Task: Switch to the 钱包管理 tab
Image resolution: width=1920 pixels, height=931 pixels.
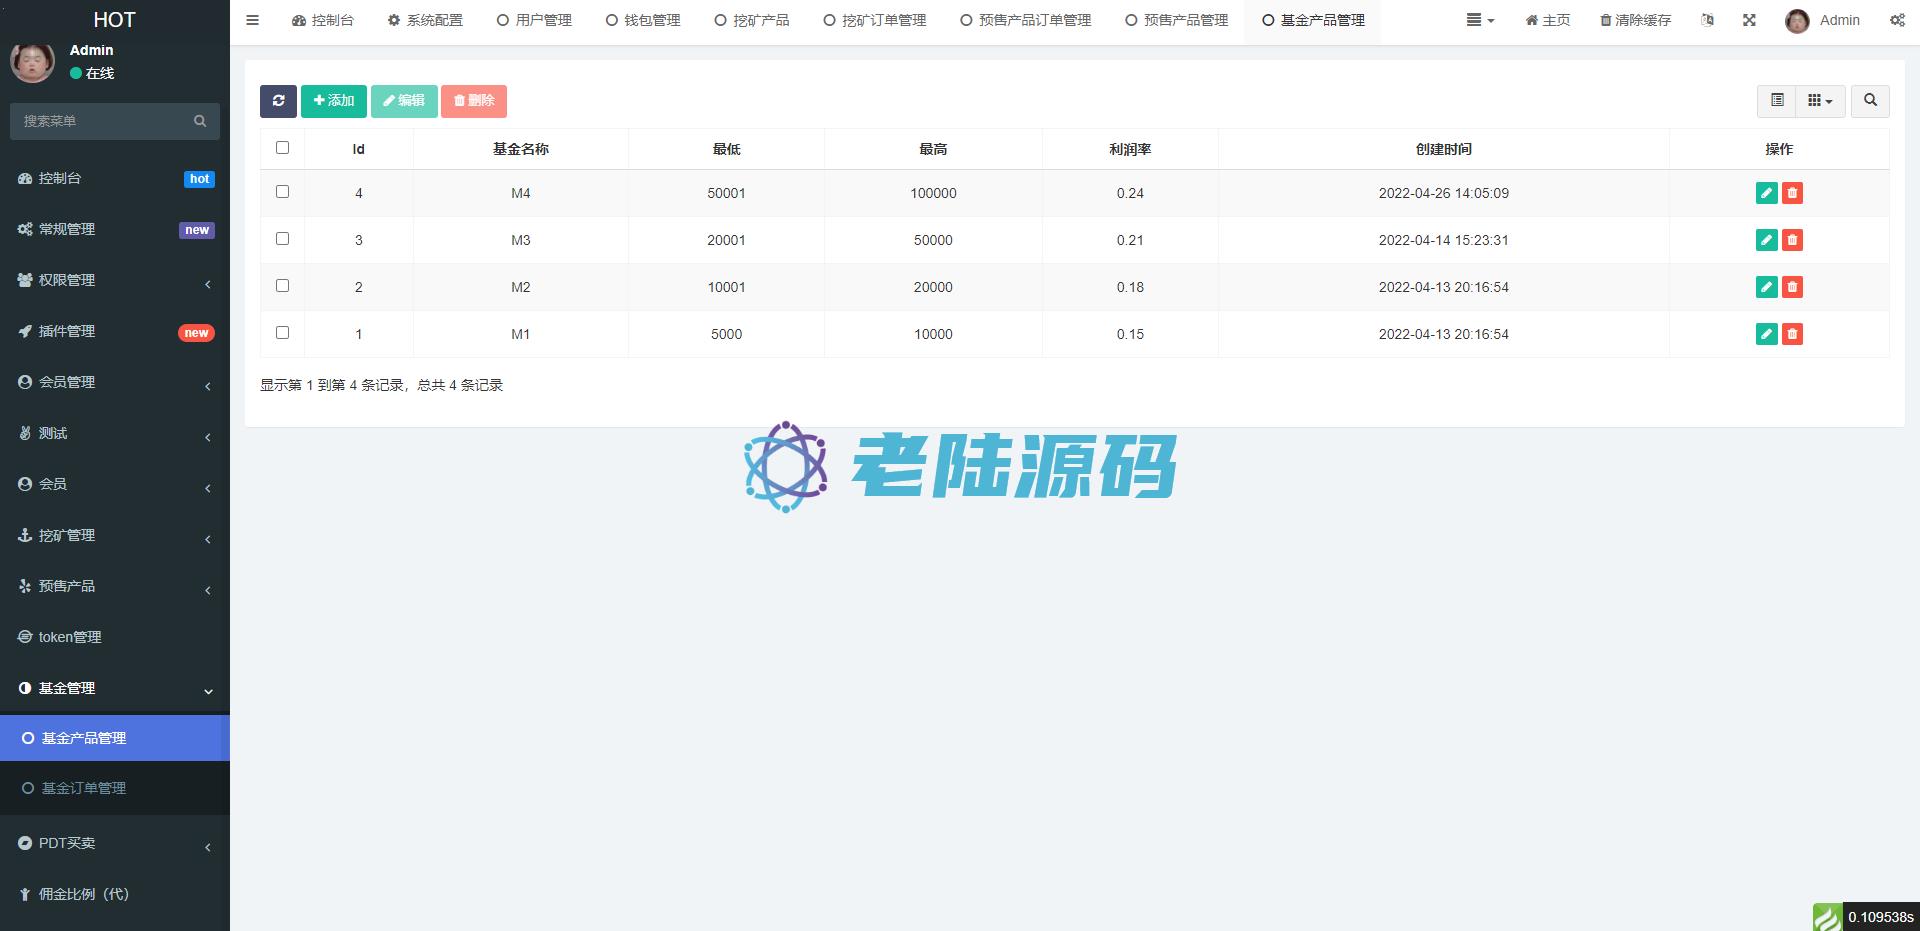Action: (643, 20)
